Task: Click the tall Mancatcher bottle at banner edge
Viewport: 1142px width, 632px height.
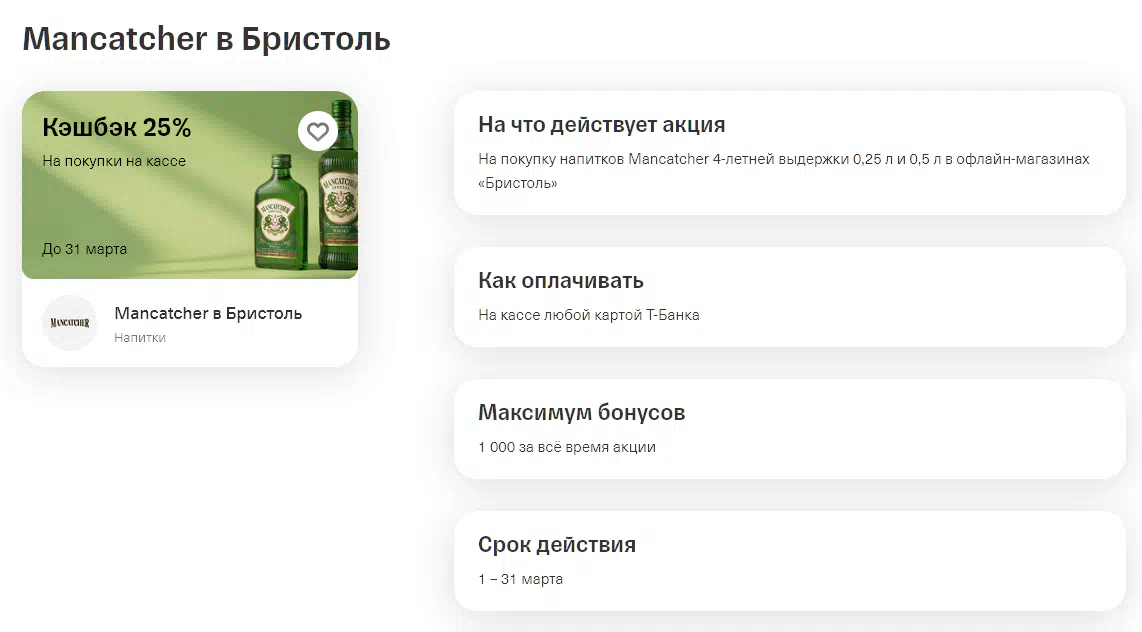Action: pyautogui.click(x=338, y=200)
